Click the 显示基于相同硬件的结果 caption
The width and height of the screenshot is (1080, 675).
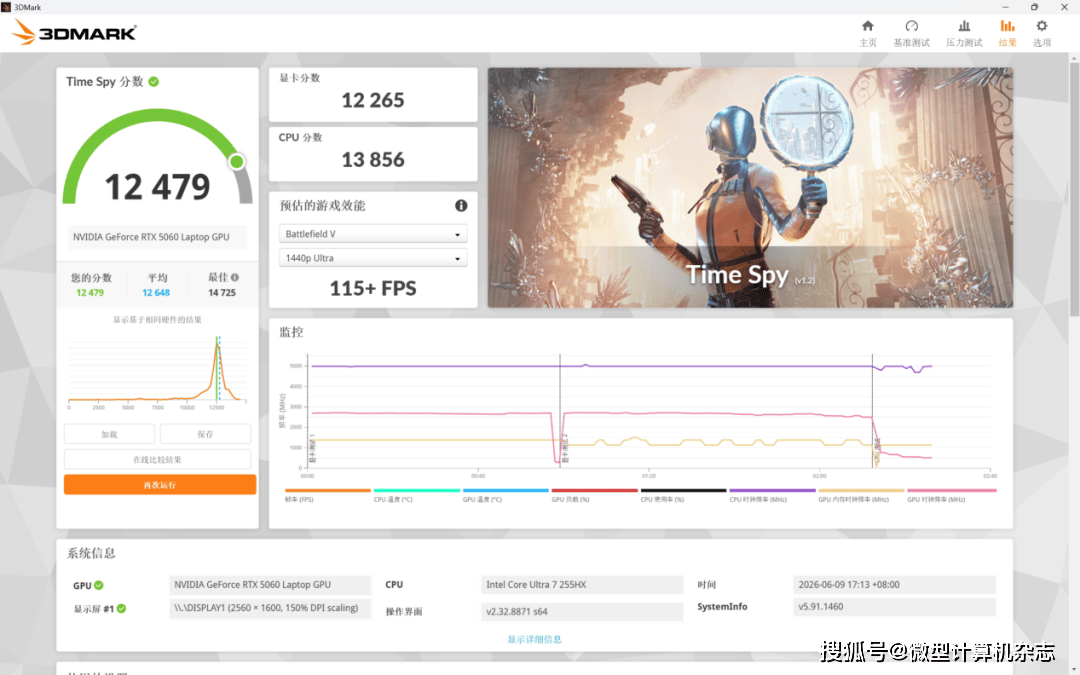point(157,320)
